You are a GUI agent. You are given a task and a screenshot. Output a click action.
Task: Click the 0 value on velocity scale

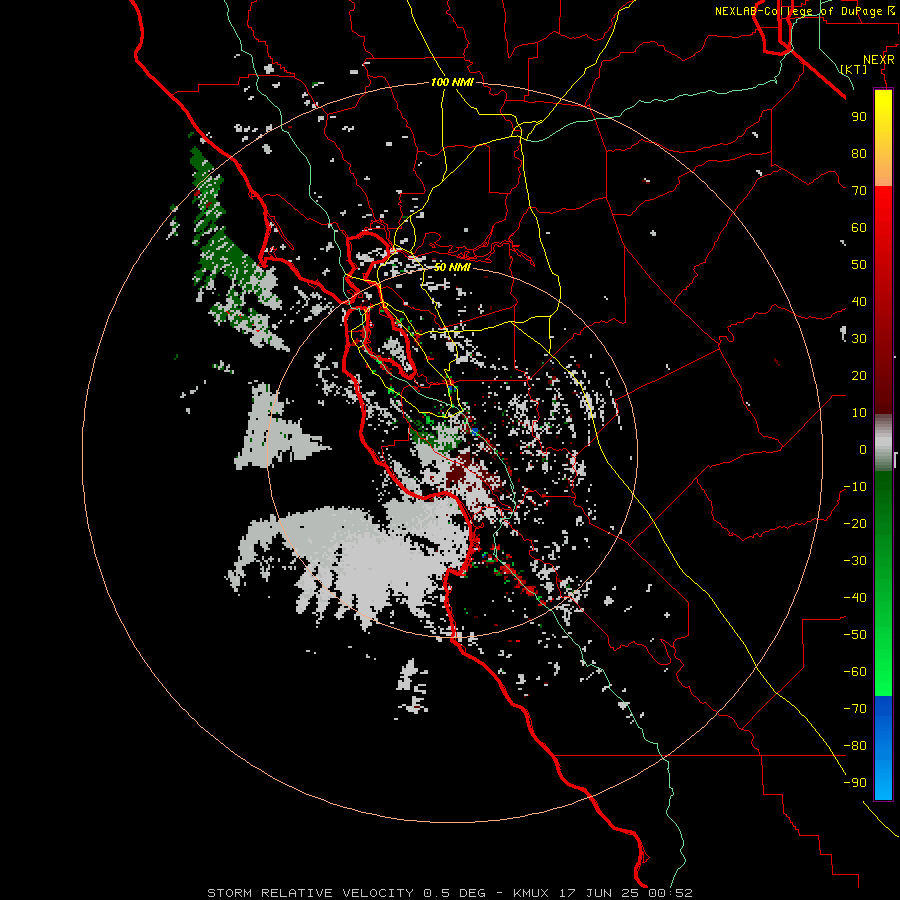[x=863, y=450]
